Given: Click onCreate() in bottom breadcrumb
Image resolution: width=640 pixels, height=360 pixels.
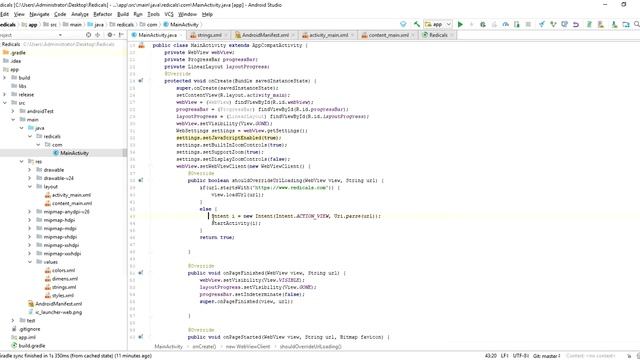Looking at the screenshot, I should (x=204, y=347).
